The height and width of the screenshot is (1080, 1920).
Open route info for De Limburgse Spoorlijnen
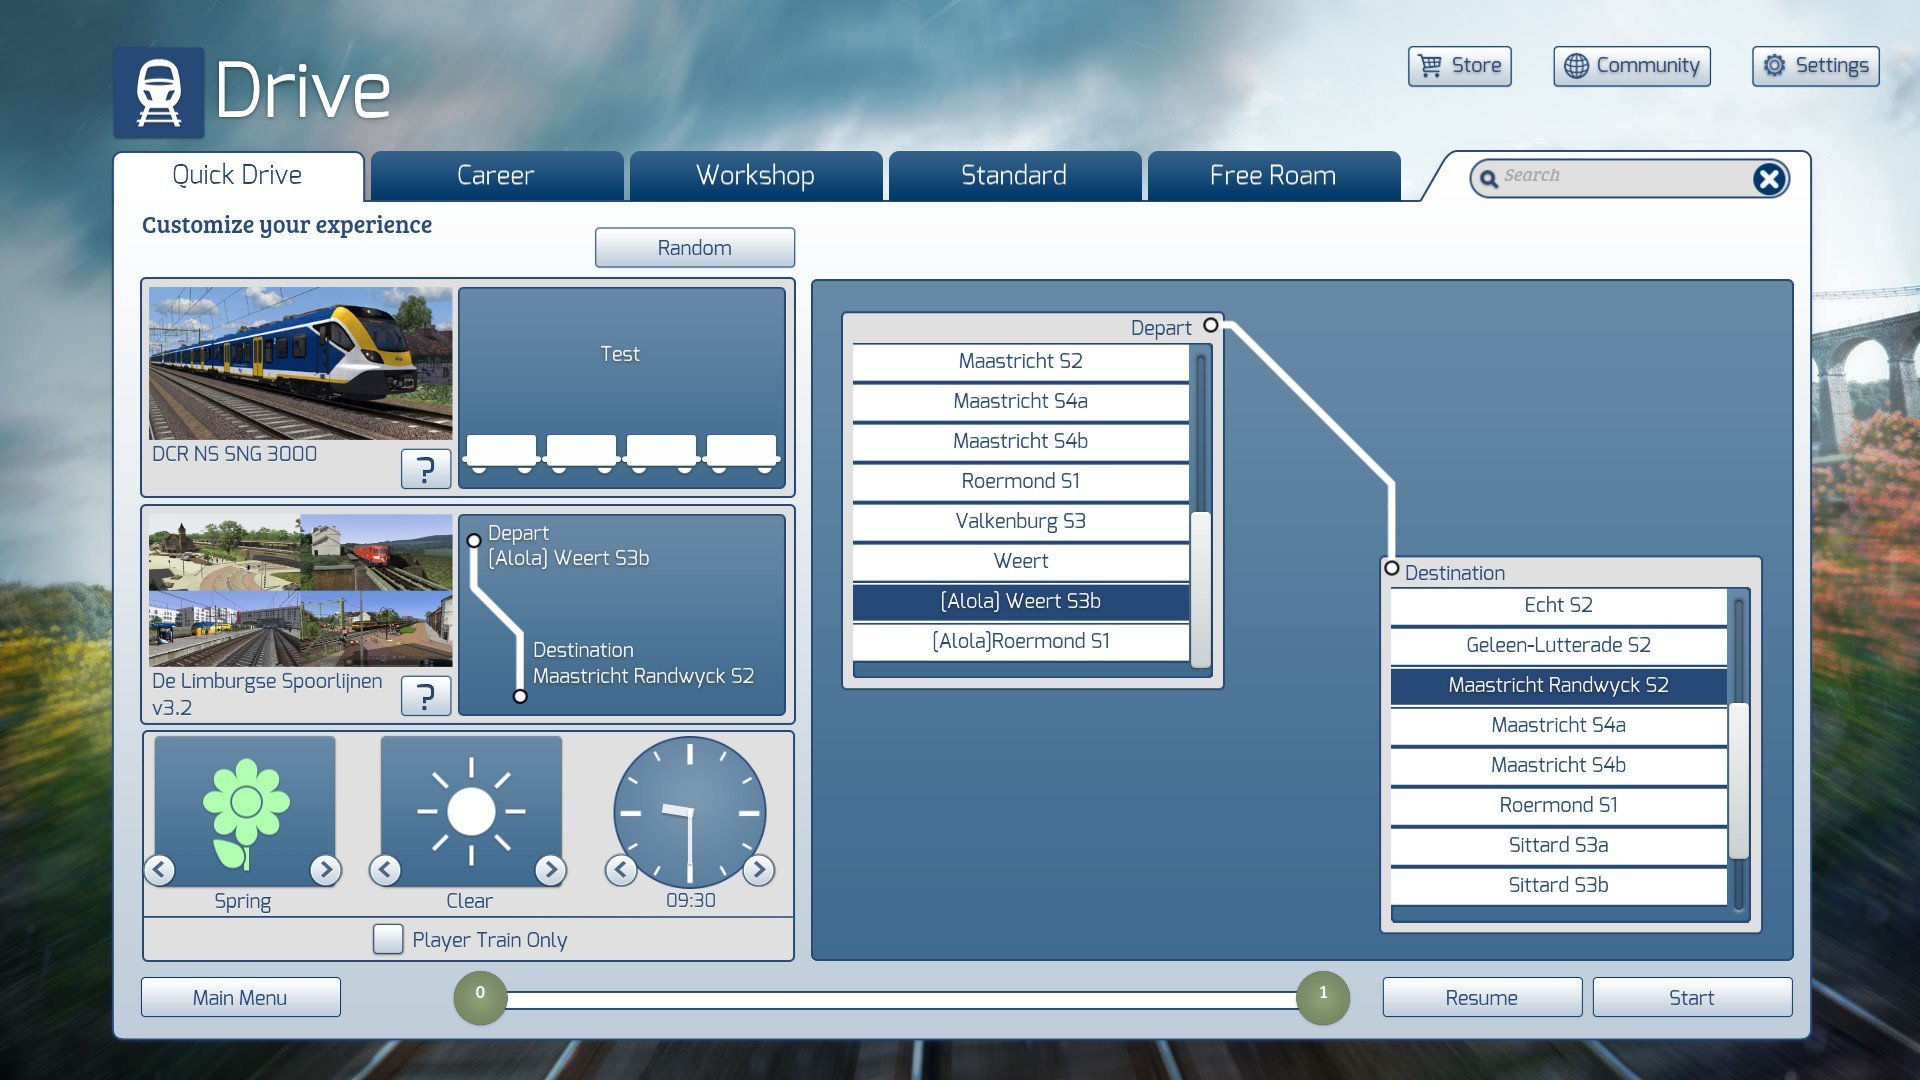point(425,695)
